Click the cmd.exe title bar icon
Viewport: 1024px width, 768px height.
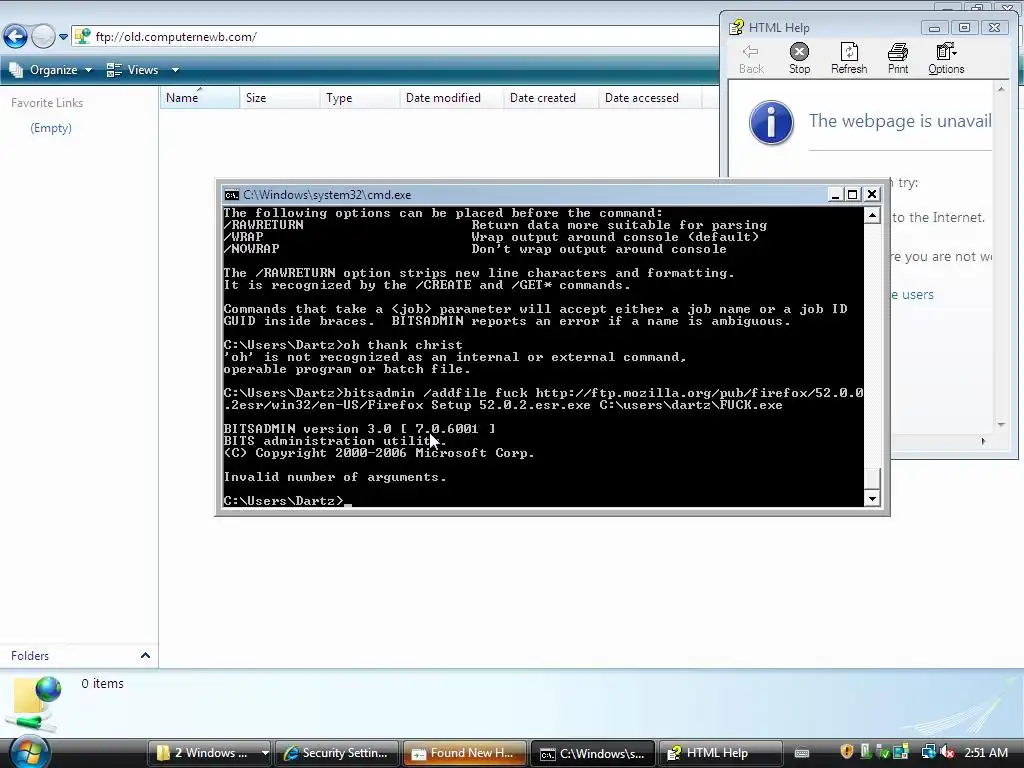coord(231,195)
